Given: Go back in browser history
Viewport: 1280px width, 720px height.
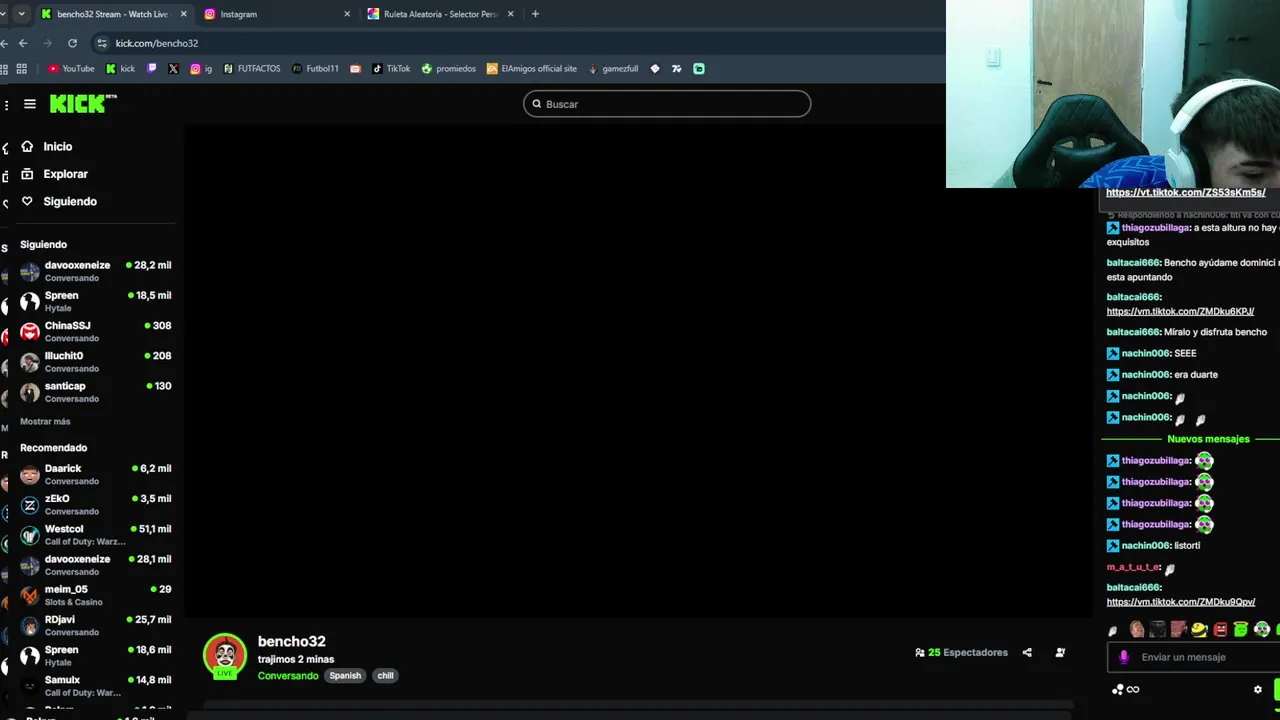Looking at the screenshot, I should (23, 43).
